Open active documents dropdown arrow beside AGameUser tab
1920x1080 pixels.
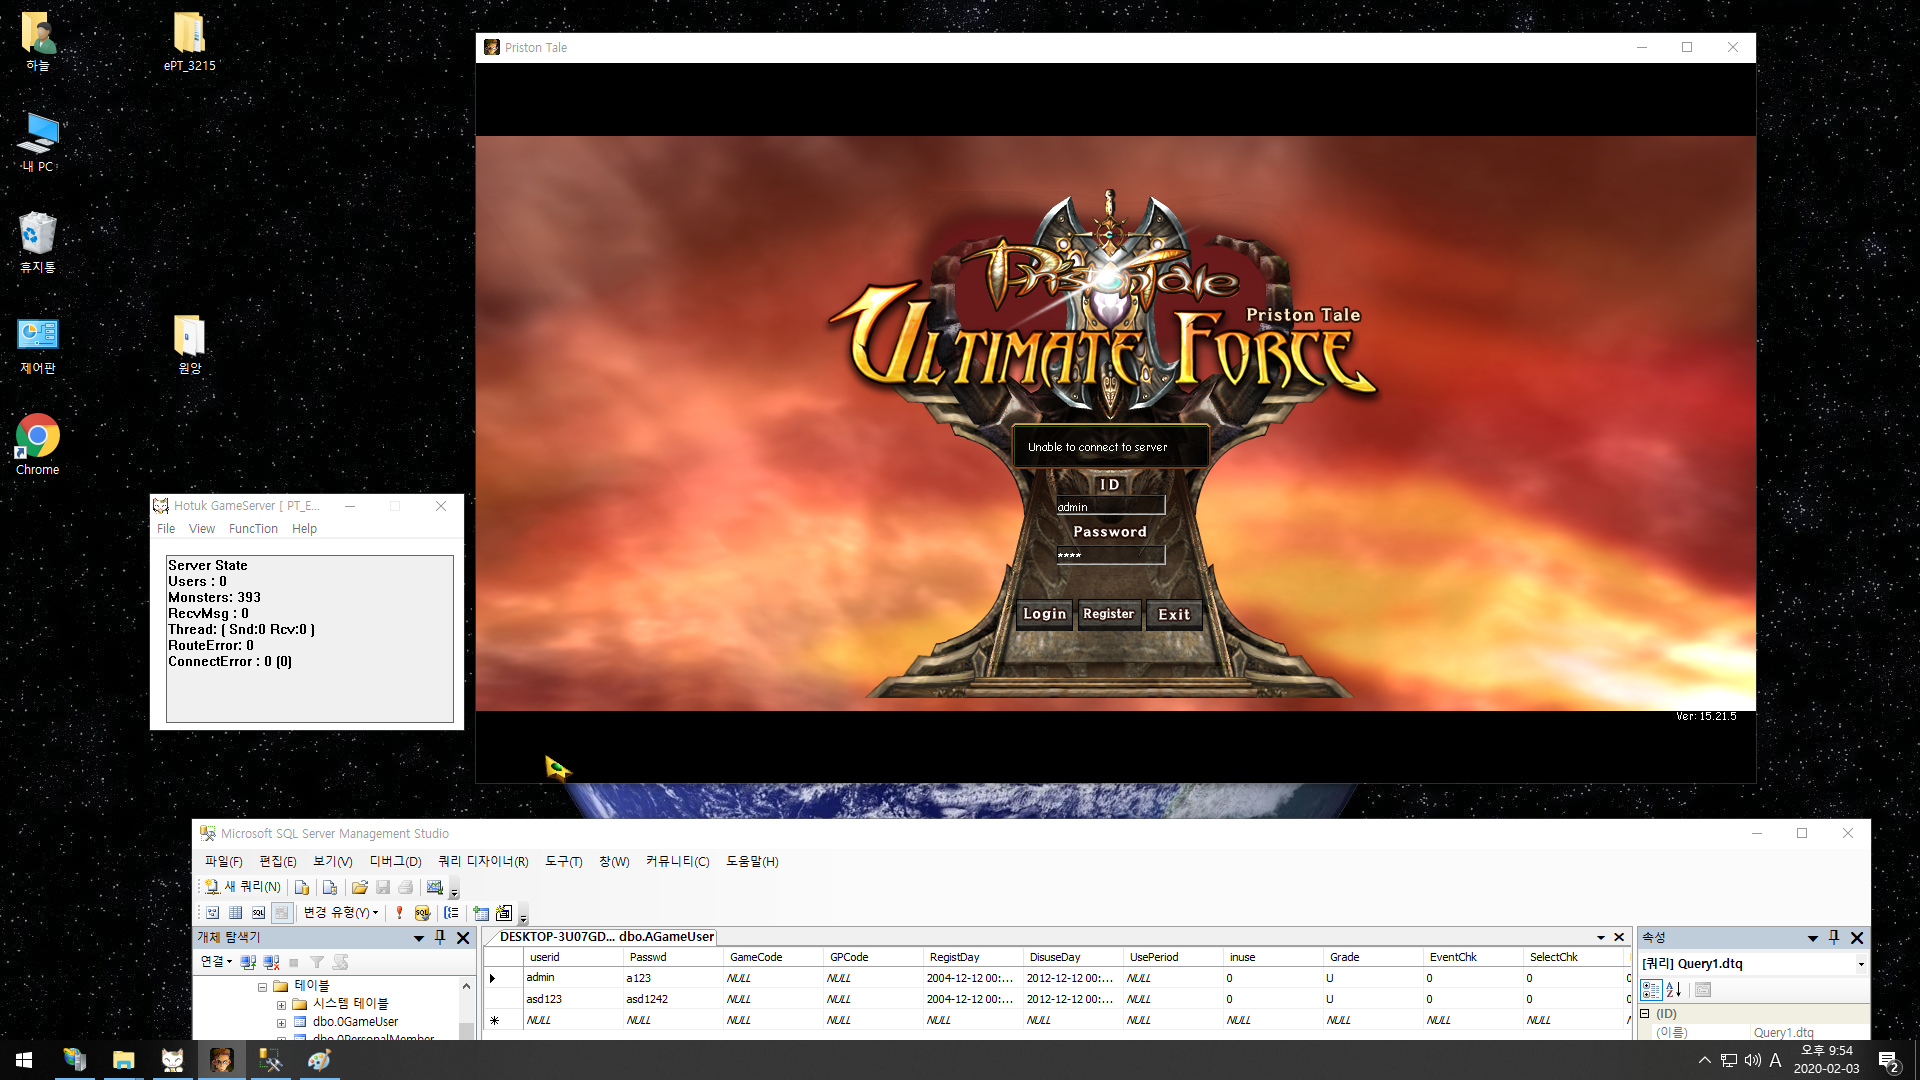coord(1600,938)
